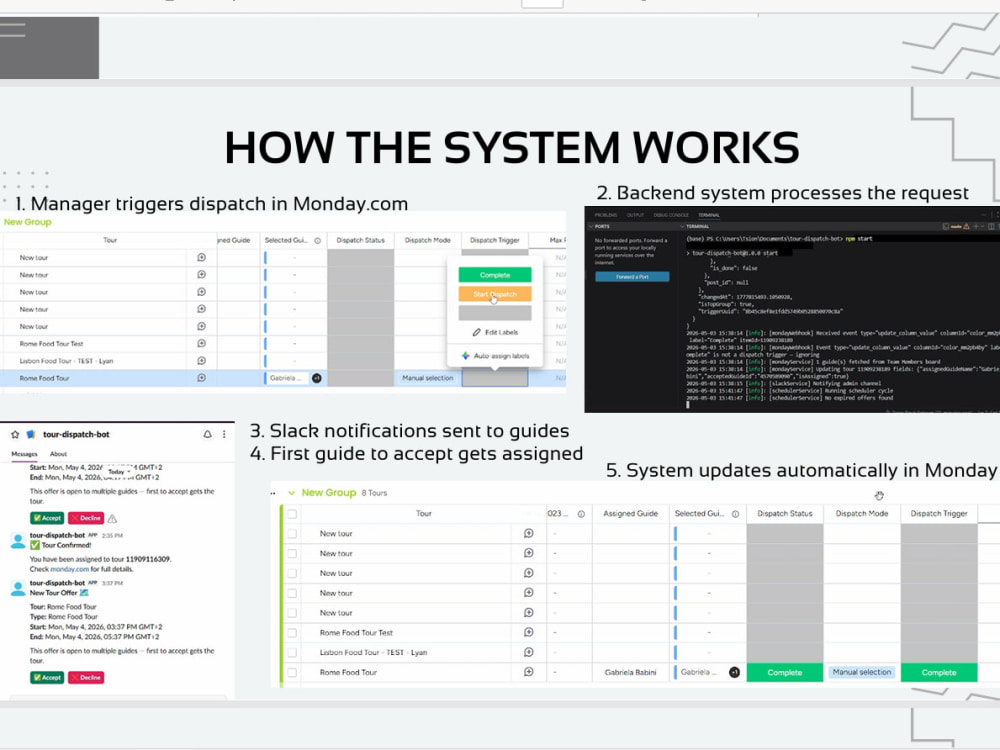Click the new terminal plus icon in VS Code
Screen dimensions: 1000x750
point(975,226)
